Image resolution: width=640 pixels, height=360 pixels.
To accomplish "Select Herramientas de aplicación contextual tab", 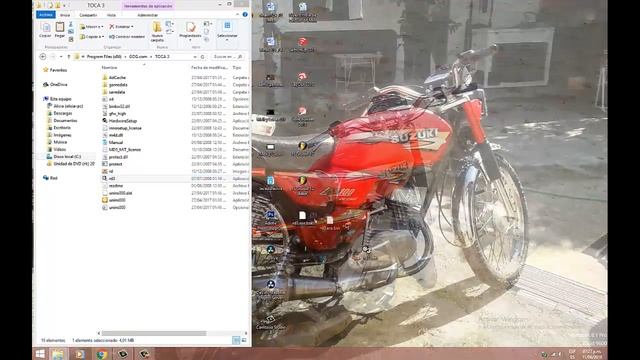I will (x=148, y=6).
